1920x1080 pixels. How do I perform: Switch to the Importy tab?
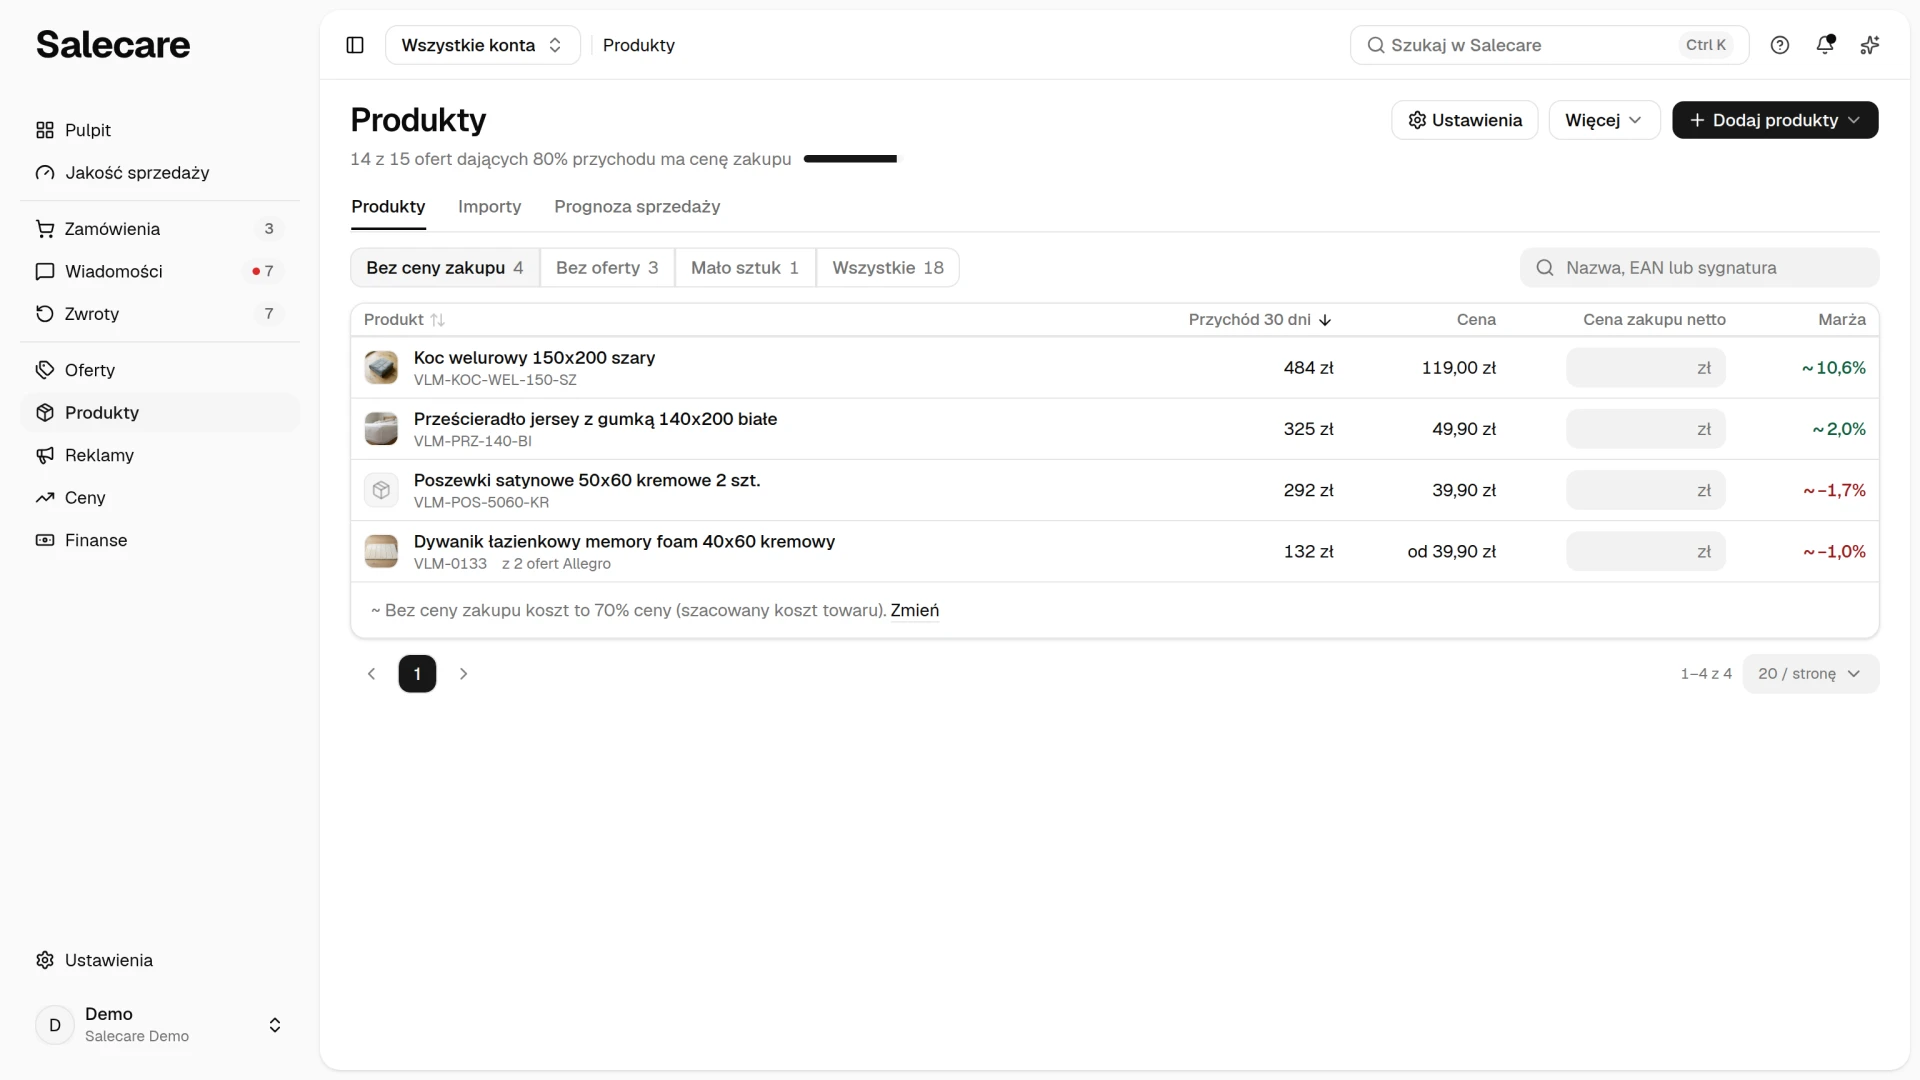point(489,207)
